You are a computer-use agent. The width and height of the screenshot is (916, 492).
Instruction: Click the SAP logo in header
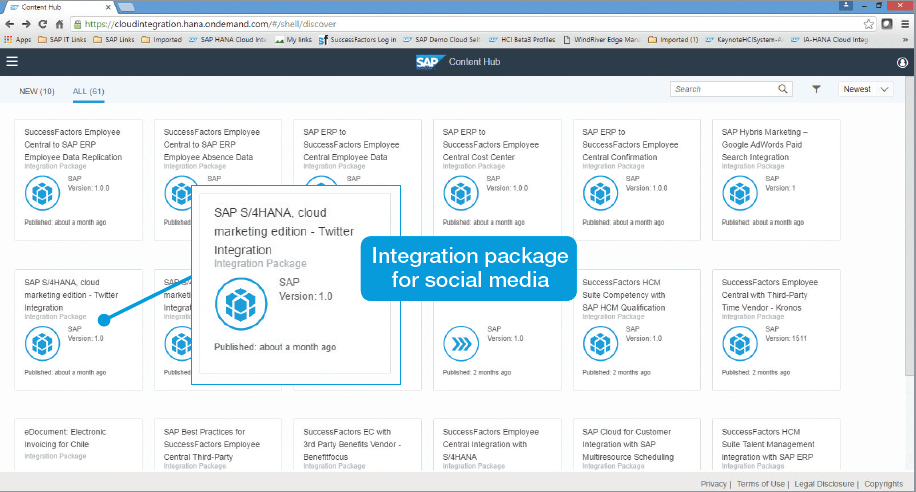pos(429,62)
